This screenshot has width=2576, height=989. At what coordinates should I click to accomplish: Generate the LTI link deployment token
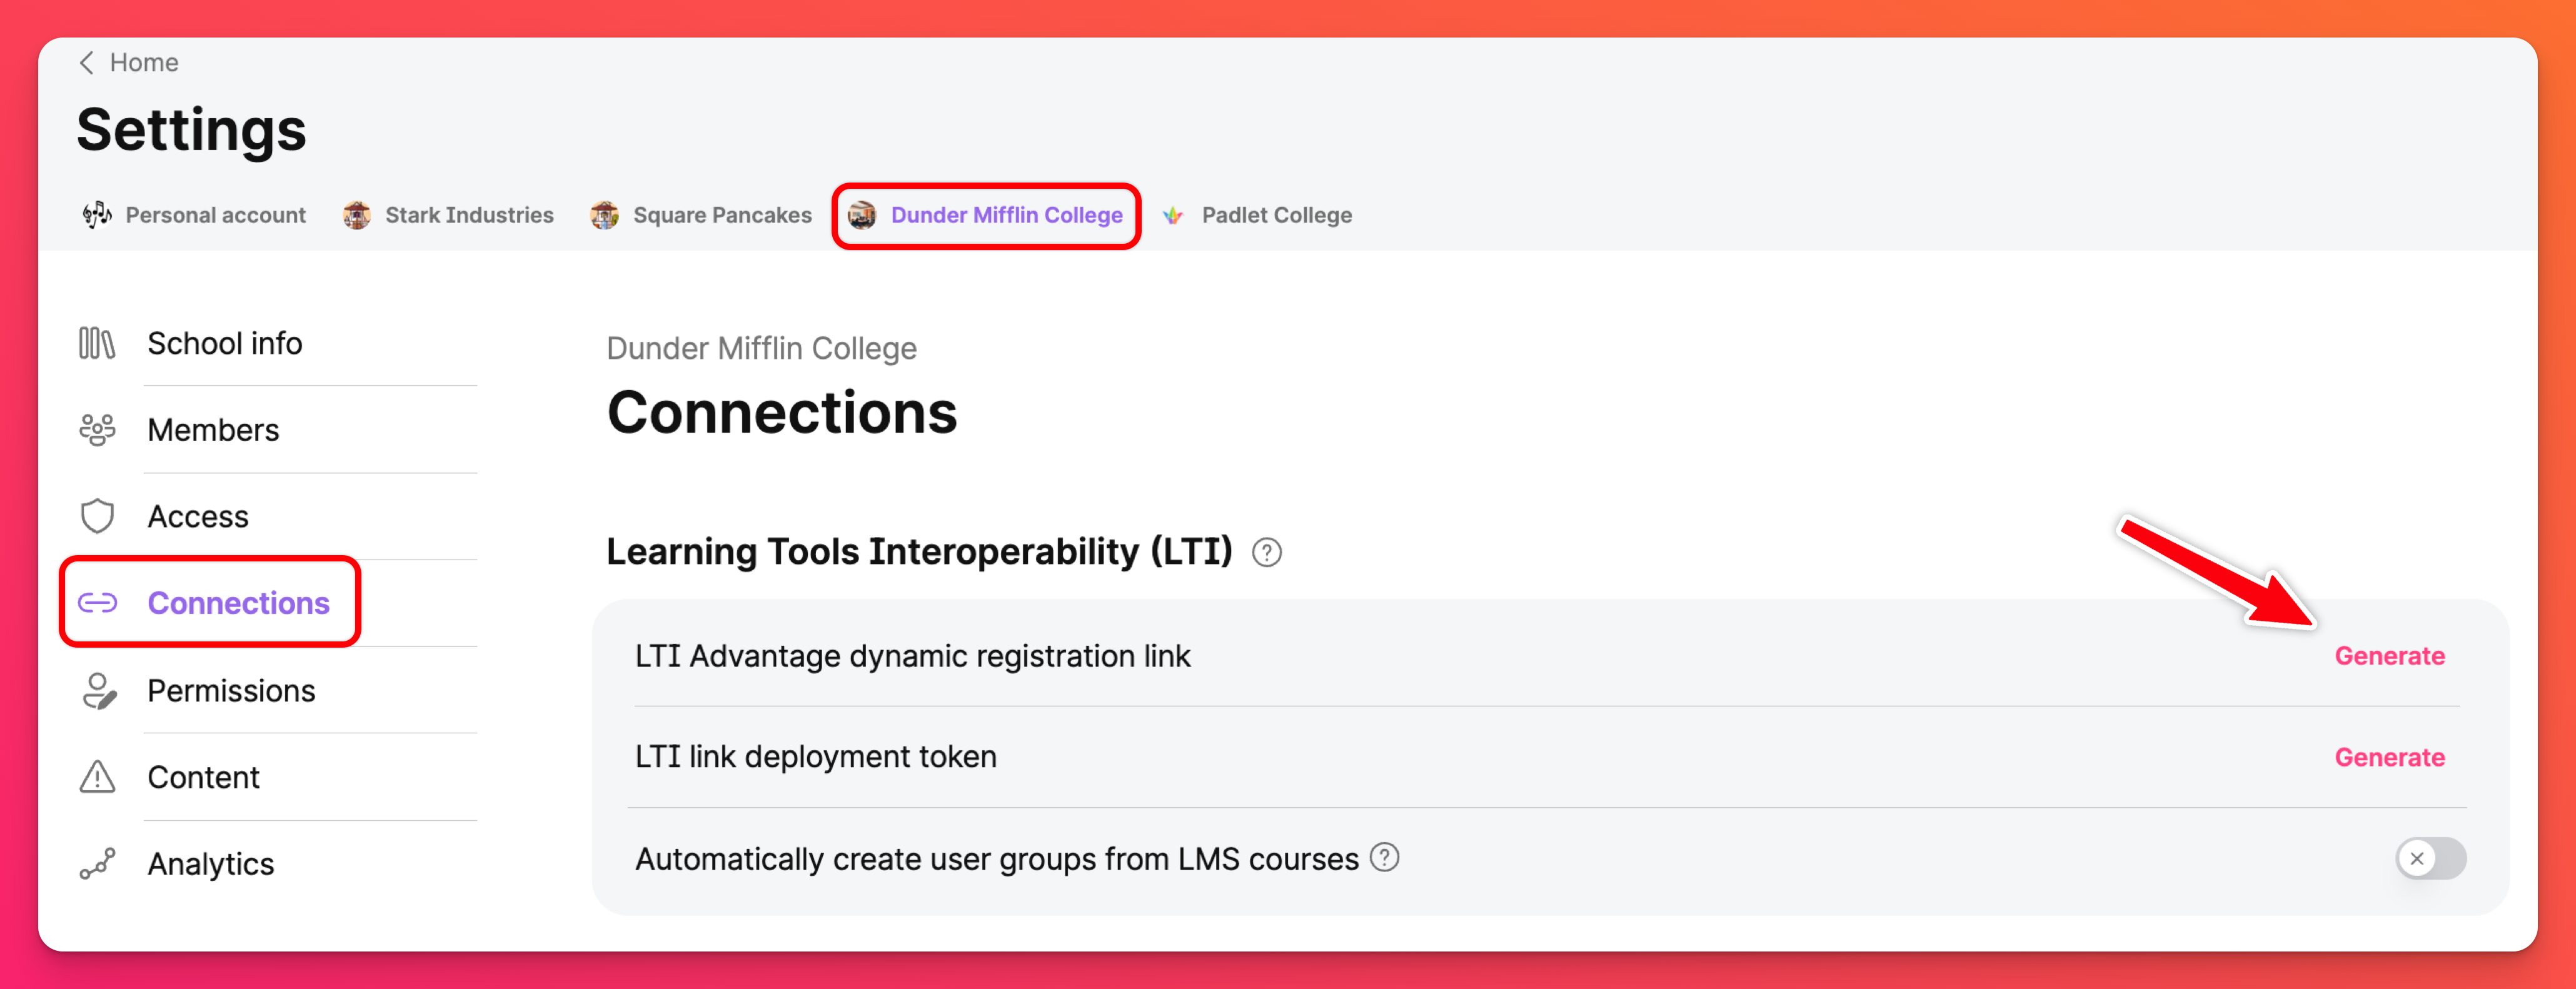pyautogui.click(x=2389, y=757)
